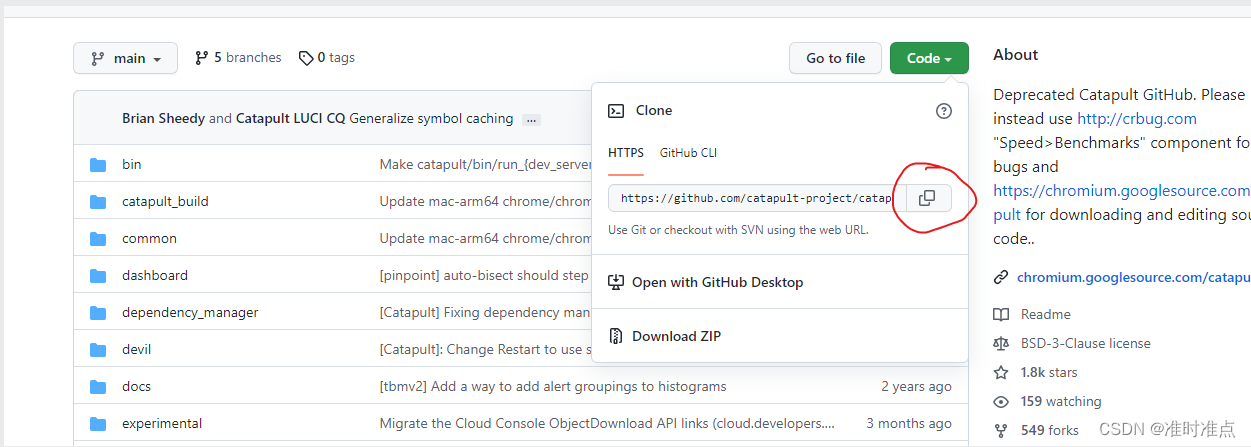
Task: Open Brian Sheedy's author link
Action: 163,119
